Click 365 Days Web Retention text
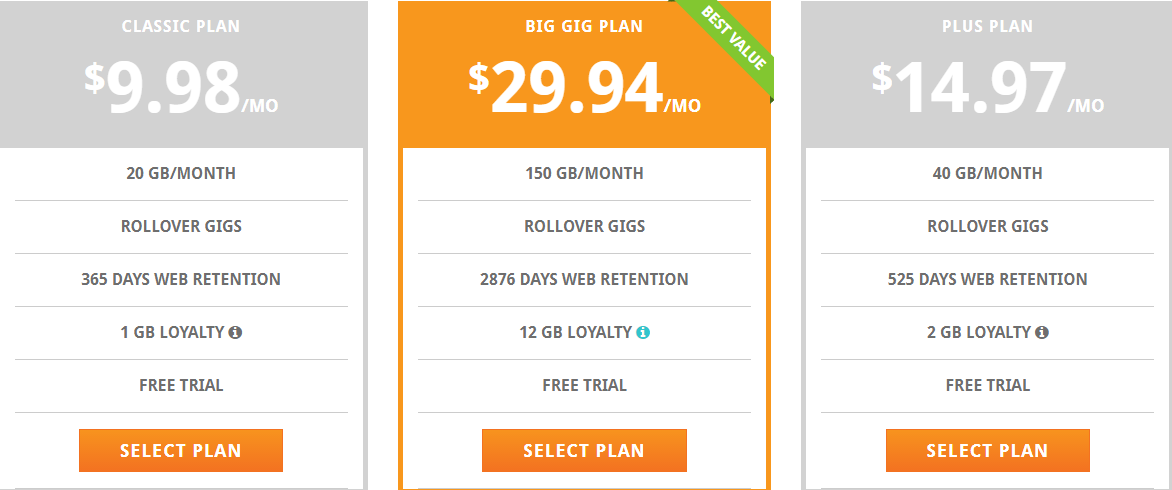 pos(181,279)
